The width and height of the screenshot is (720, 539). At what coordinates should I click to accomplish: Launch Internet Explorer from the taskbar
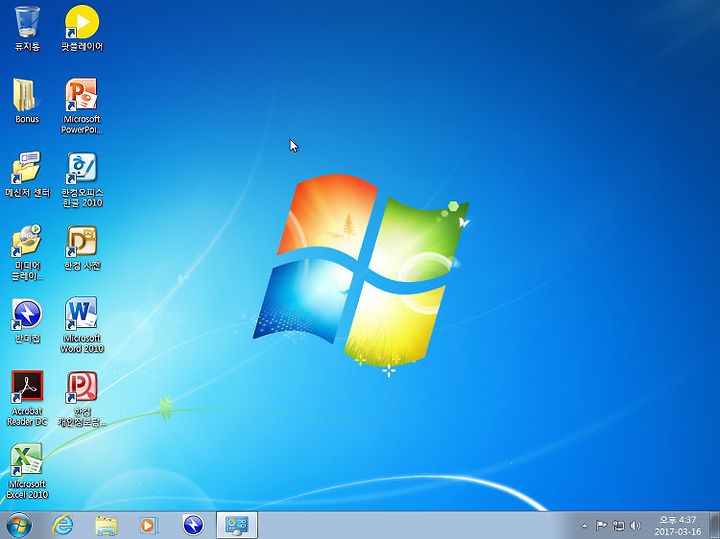62,525
